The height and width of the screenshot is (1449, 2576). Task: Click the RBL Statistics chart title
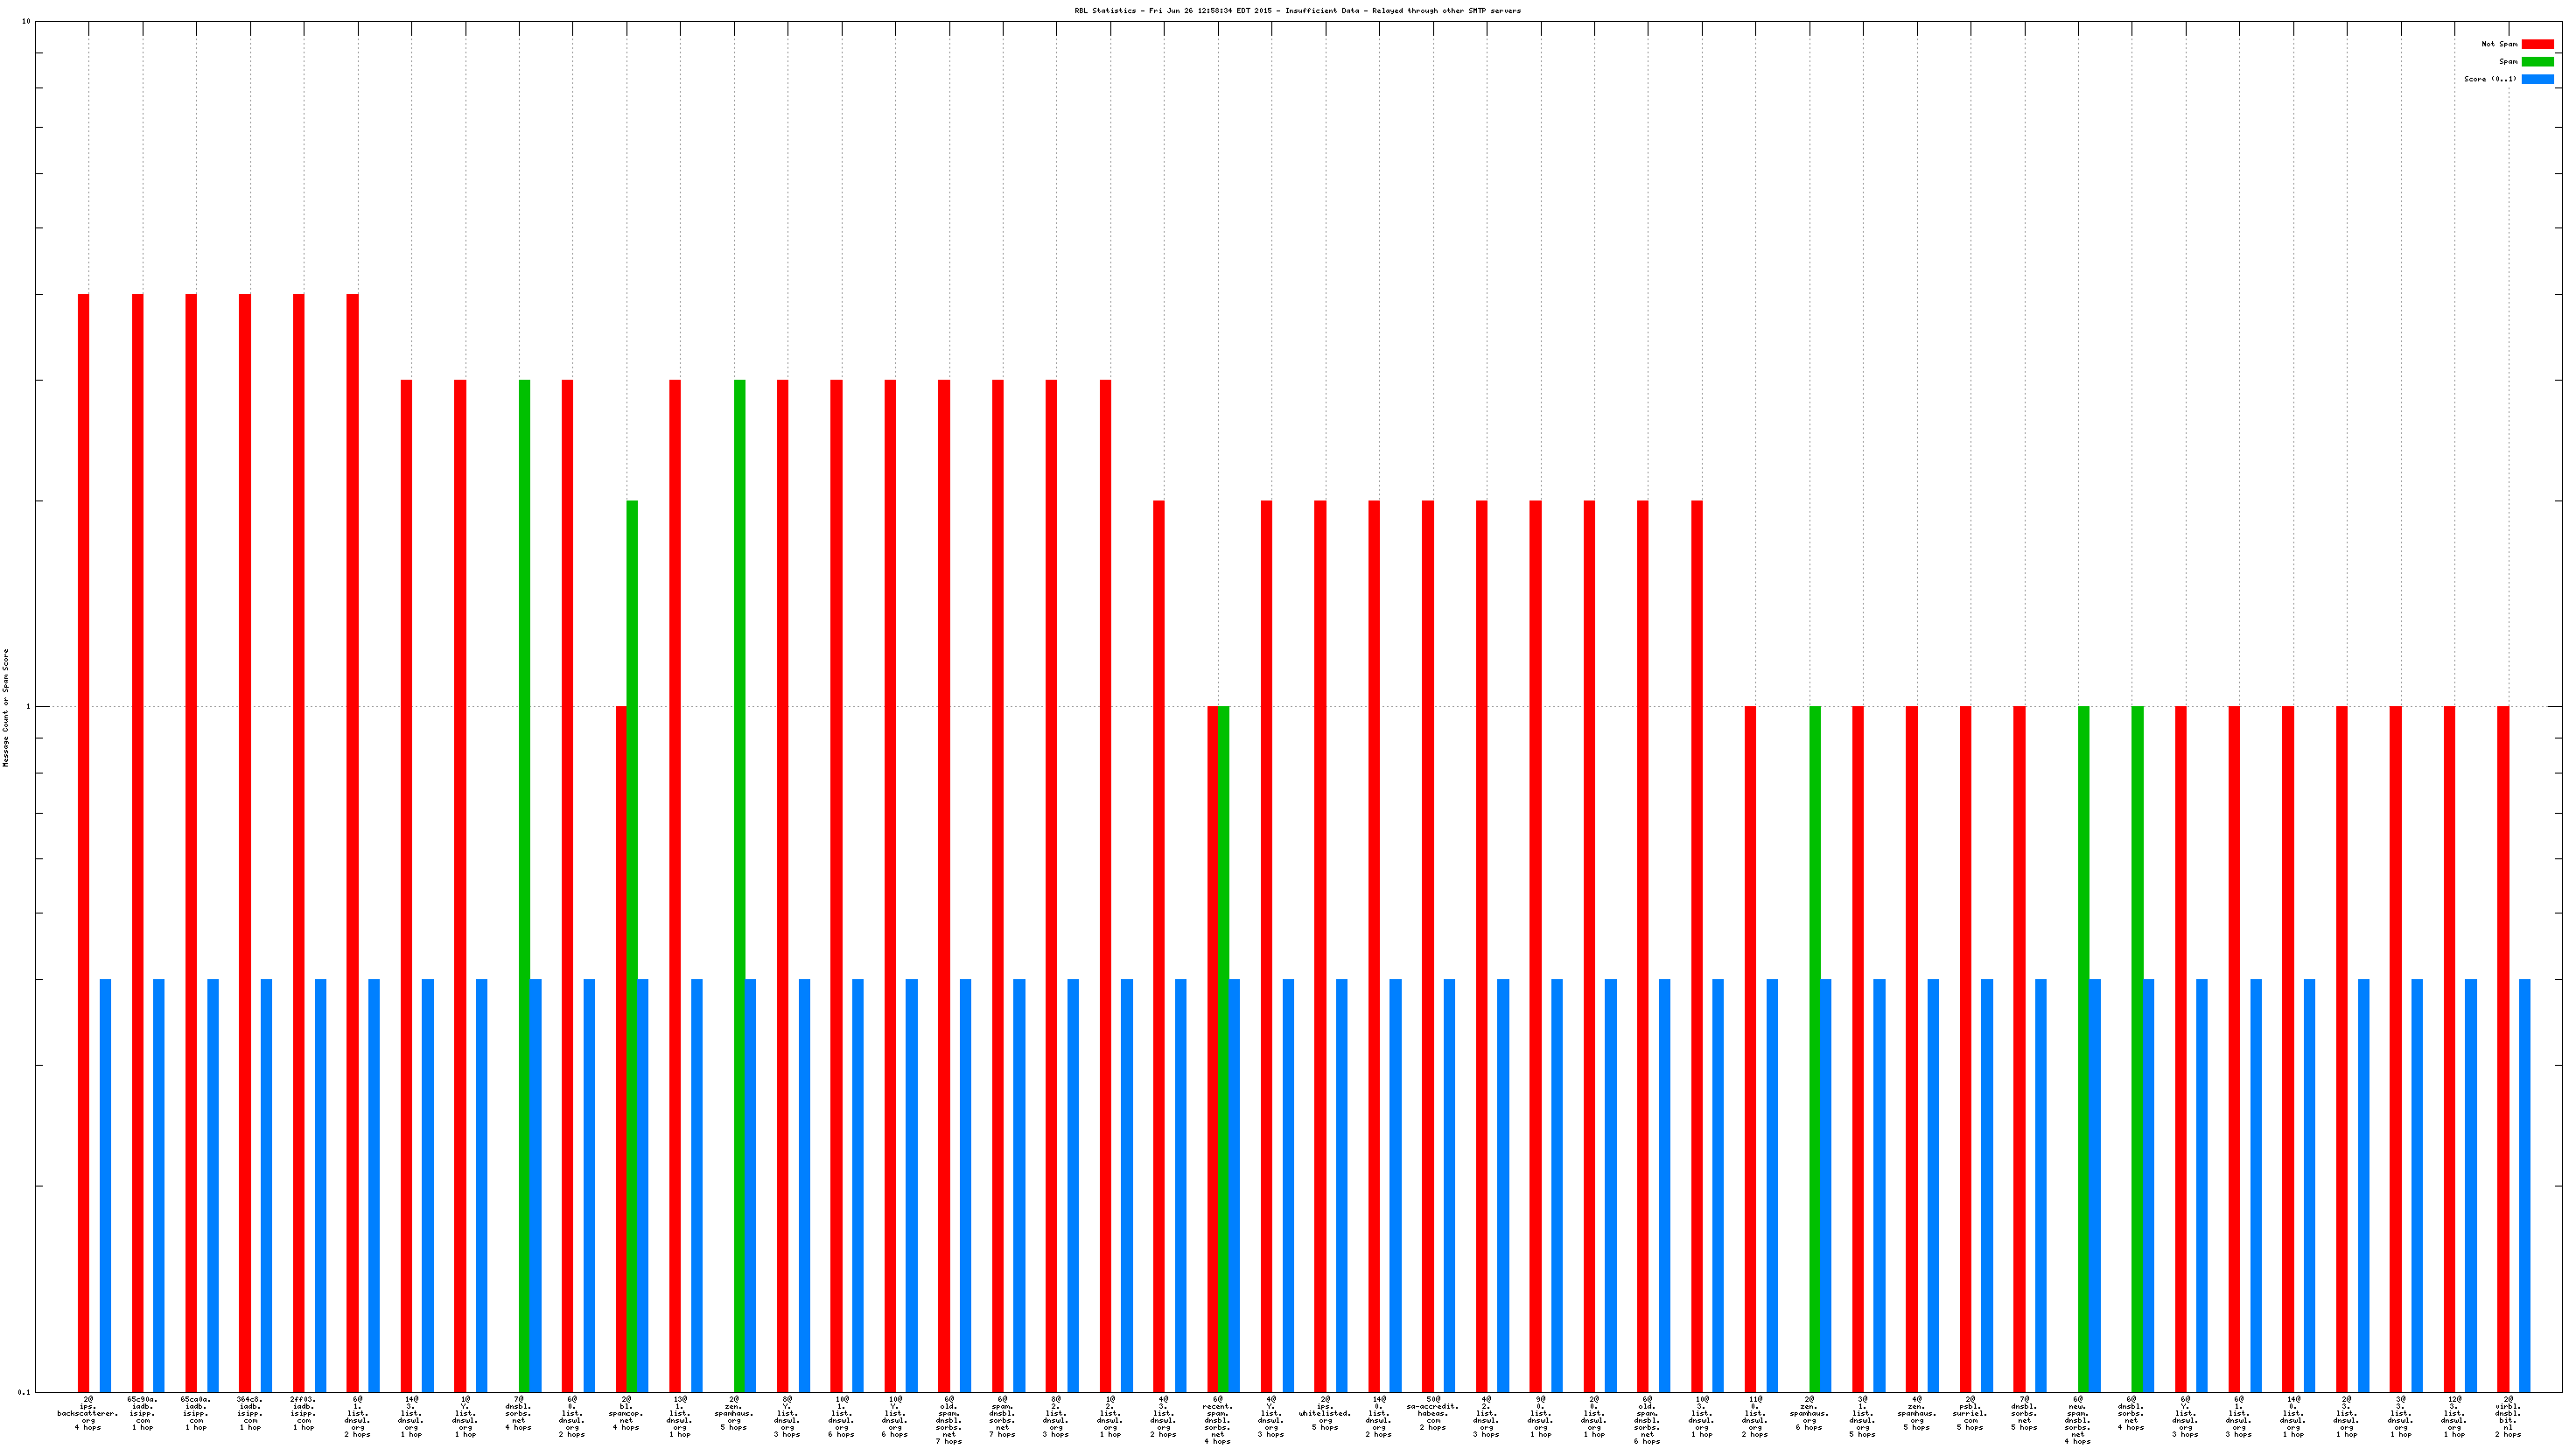tap(1297, 11)
